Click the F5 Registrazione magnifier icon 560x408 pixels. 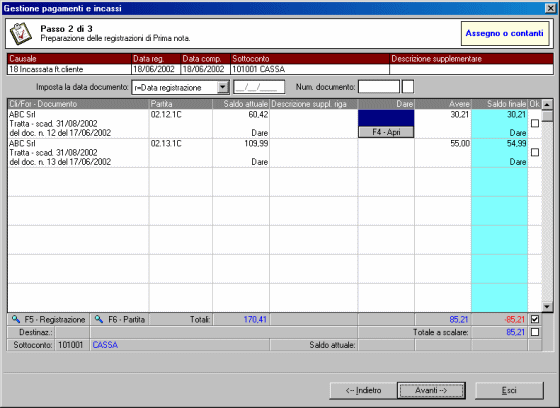point(16,319)
